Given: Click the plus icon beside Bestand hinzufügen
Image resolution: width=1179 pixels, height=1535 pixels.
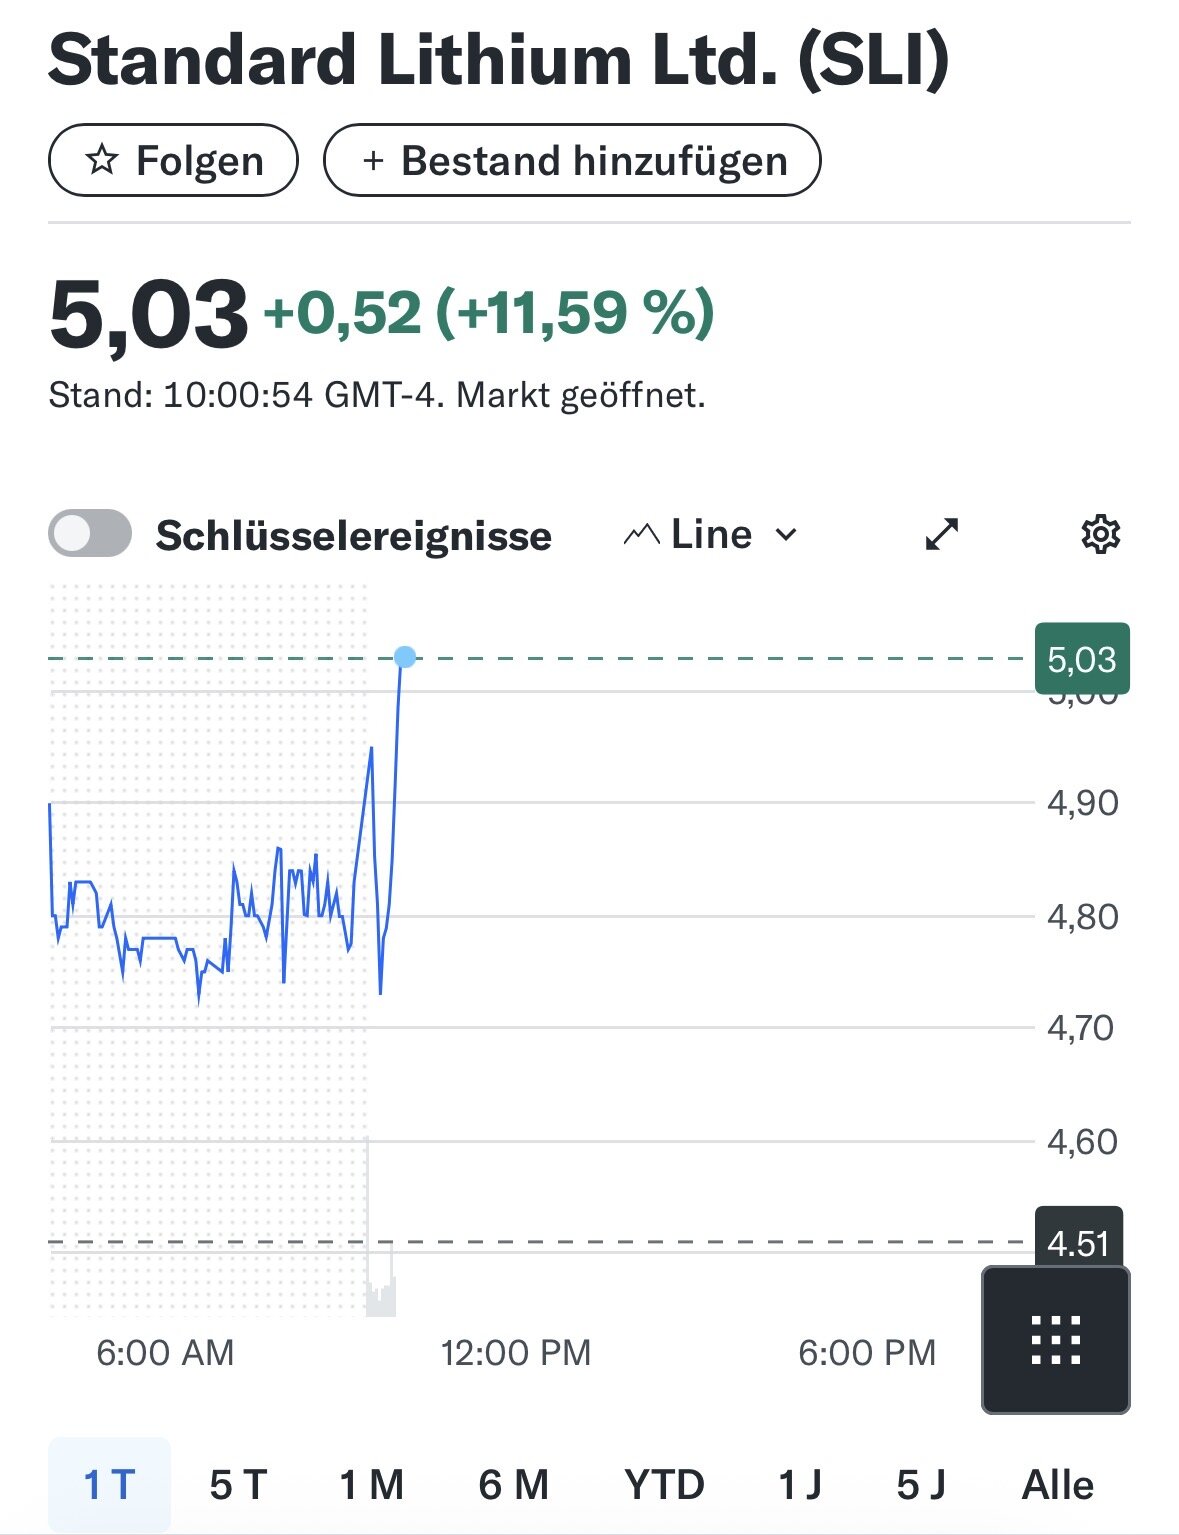Looking at the screenshot, I should pyautogui.click(x=373, y=160).
